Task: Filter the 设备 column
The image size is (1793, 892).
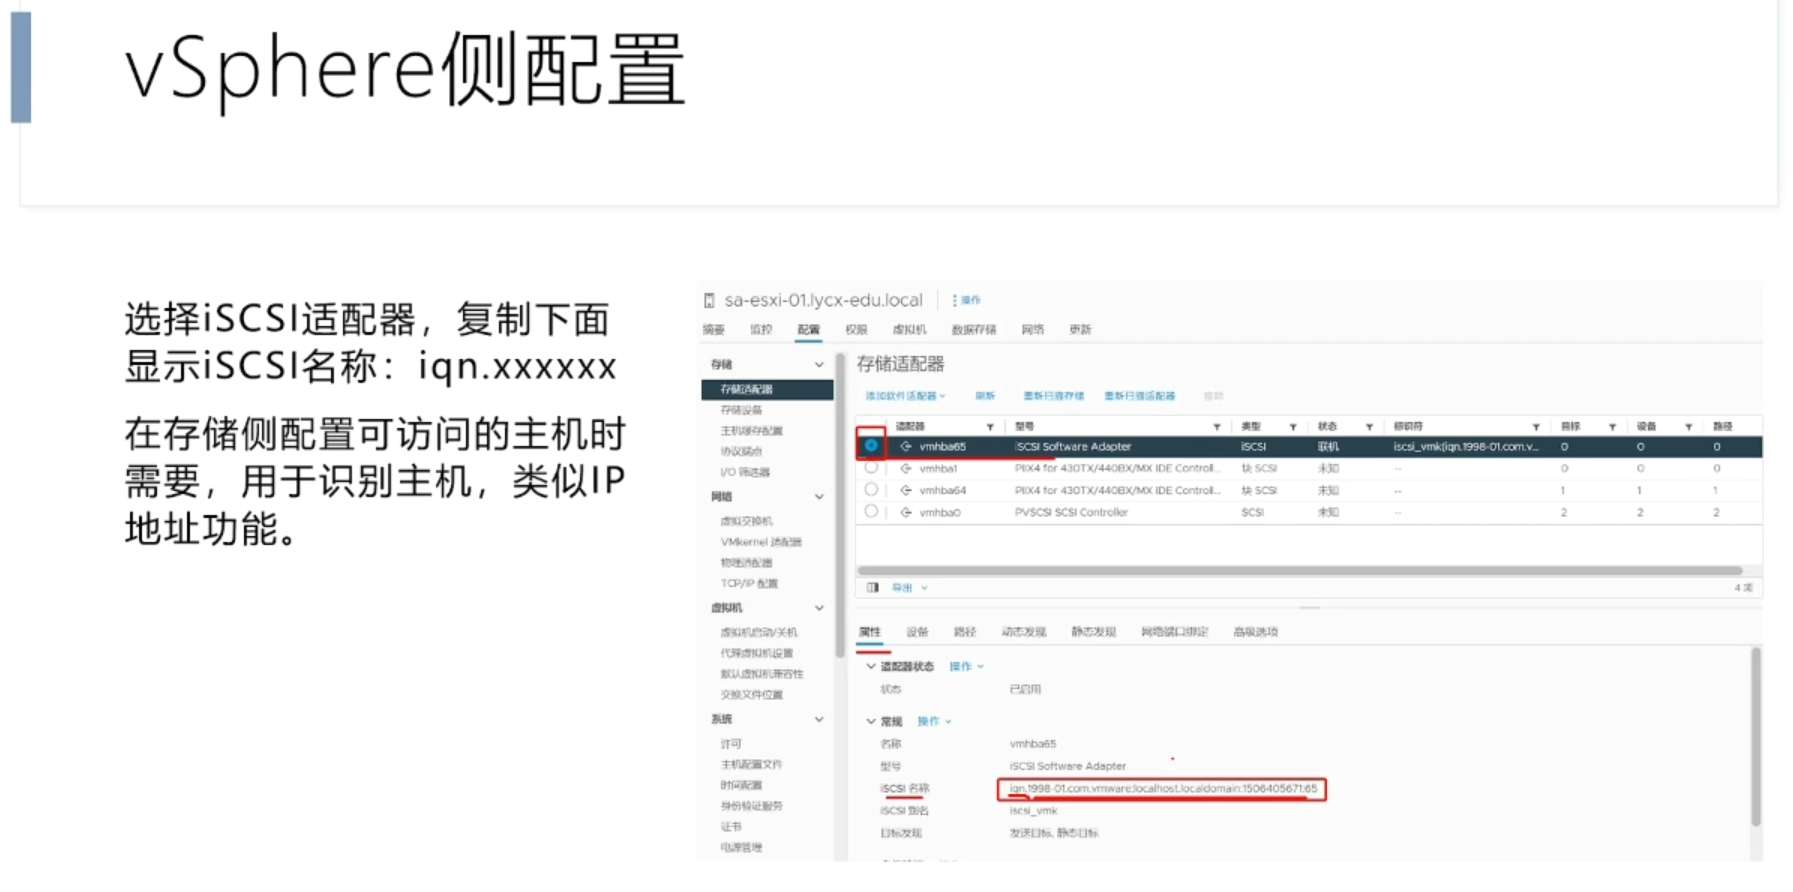Action: [1688, 427]
